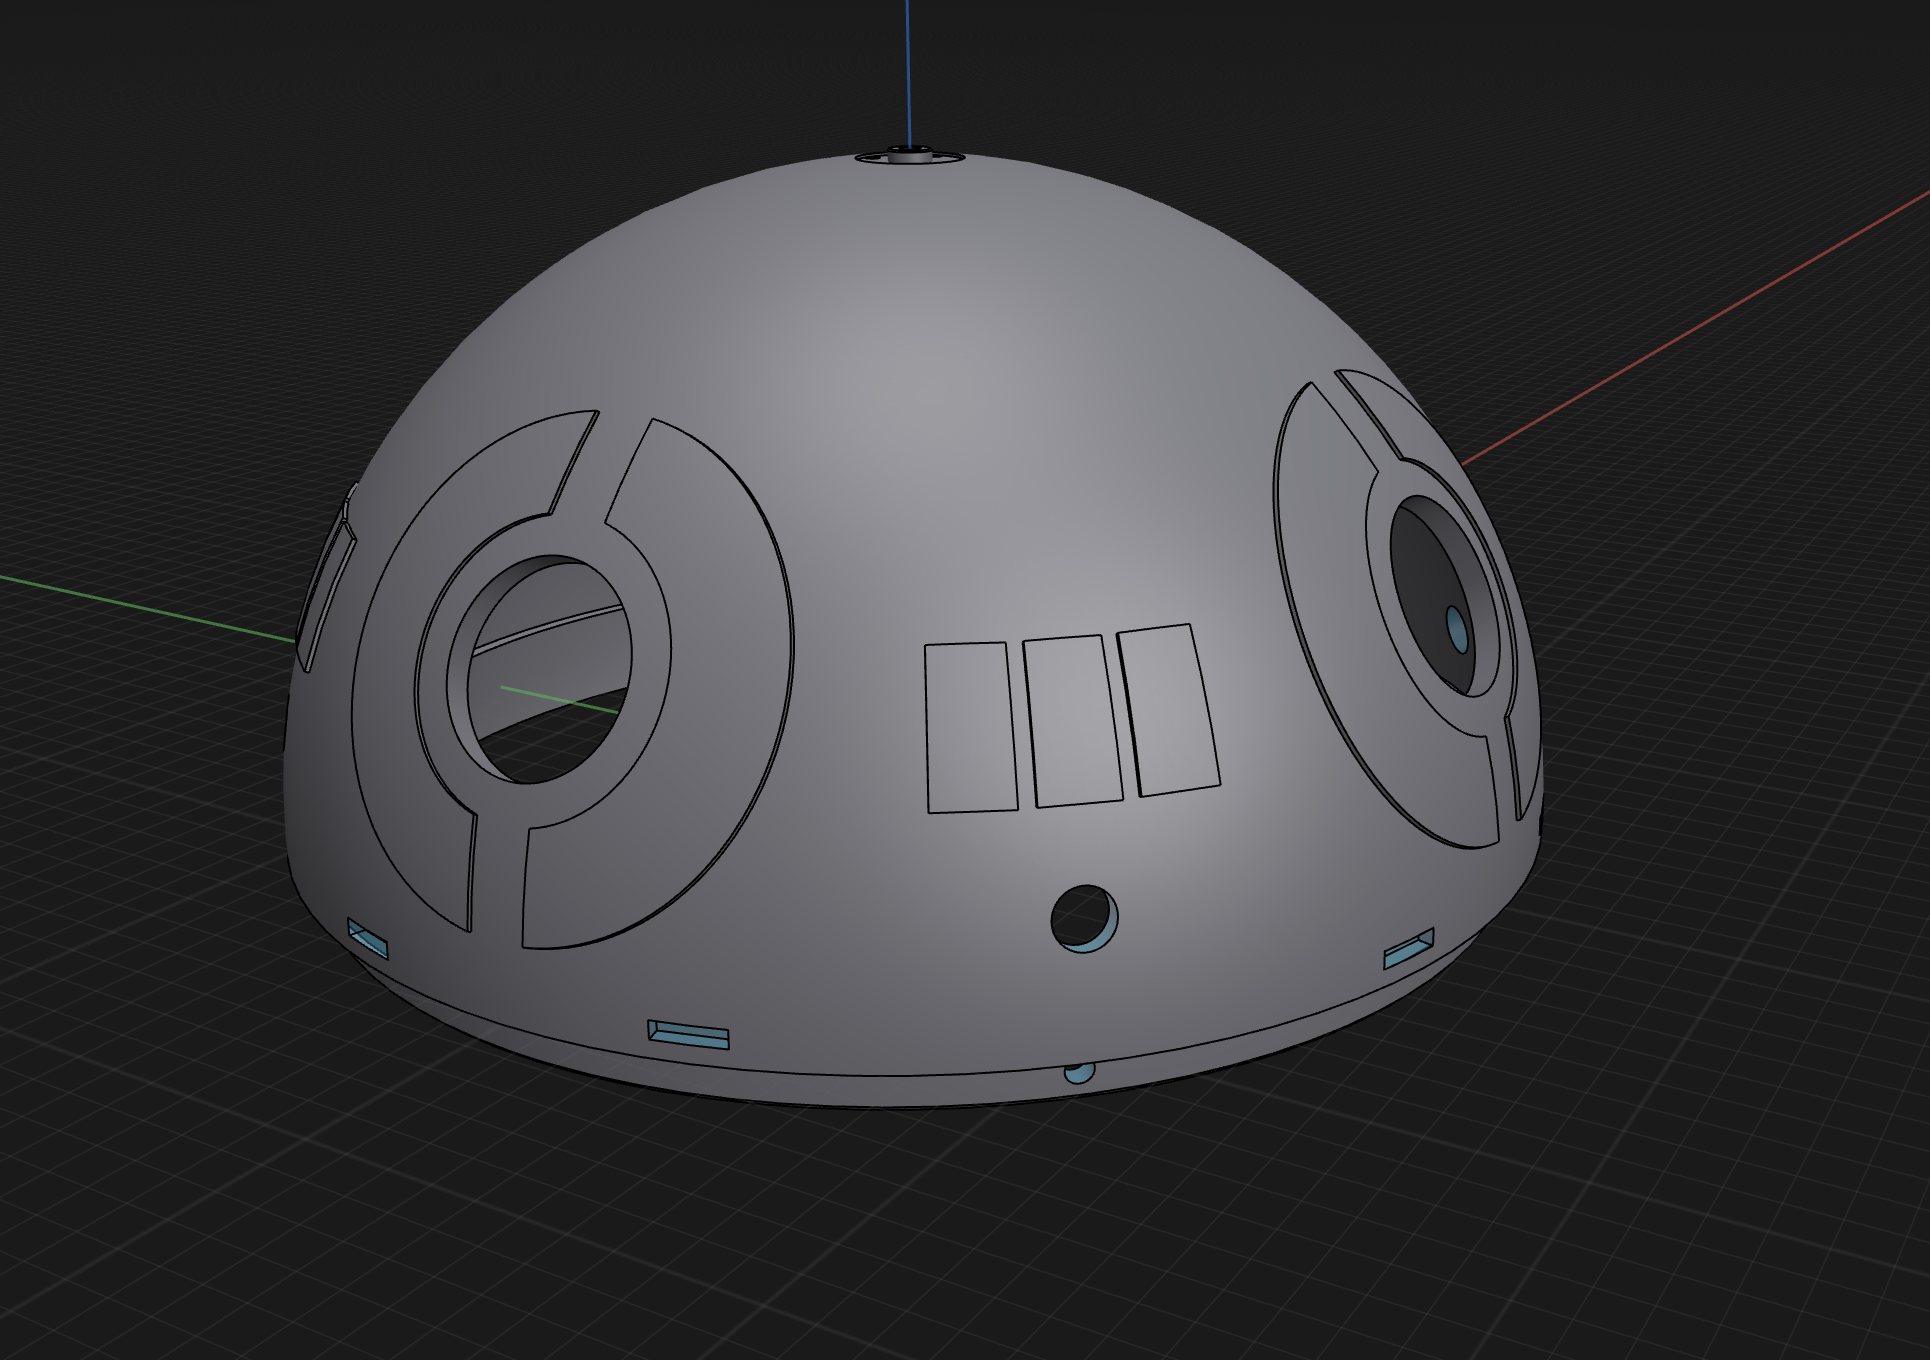The width and height of the screenshot is (1930, 1360).
Task: Click the small round hole below the panels
Action: coord(1084,918)
